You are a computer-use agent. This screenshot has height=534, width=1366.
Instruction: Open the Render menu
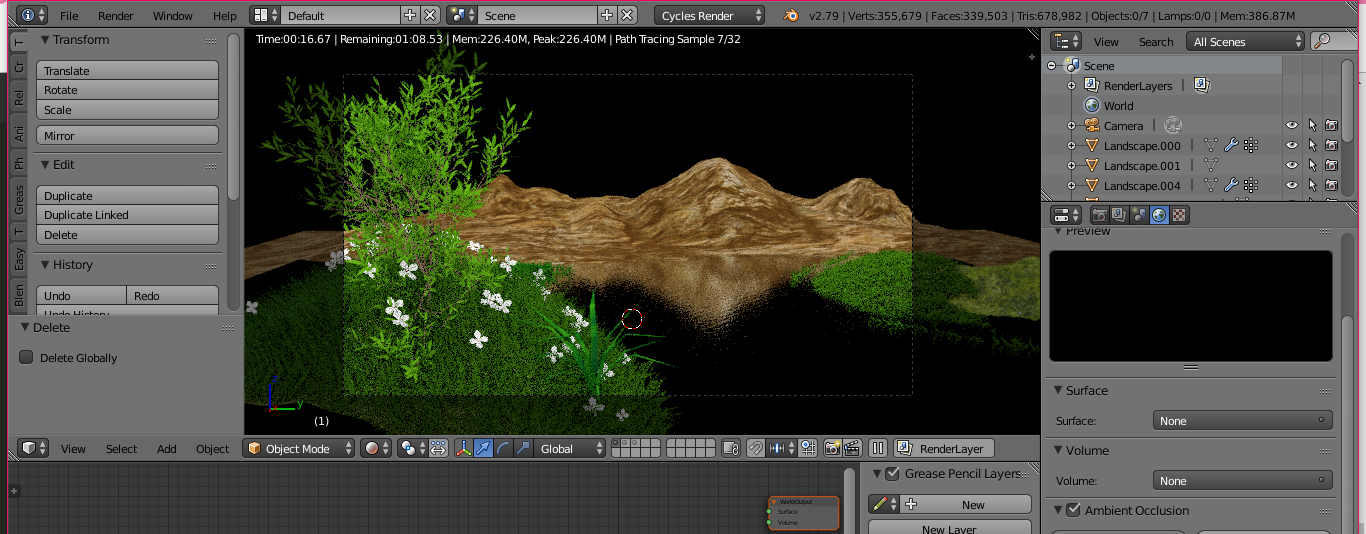tap(116, 16)
